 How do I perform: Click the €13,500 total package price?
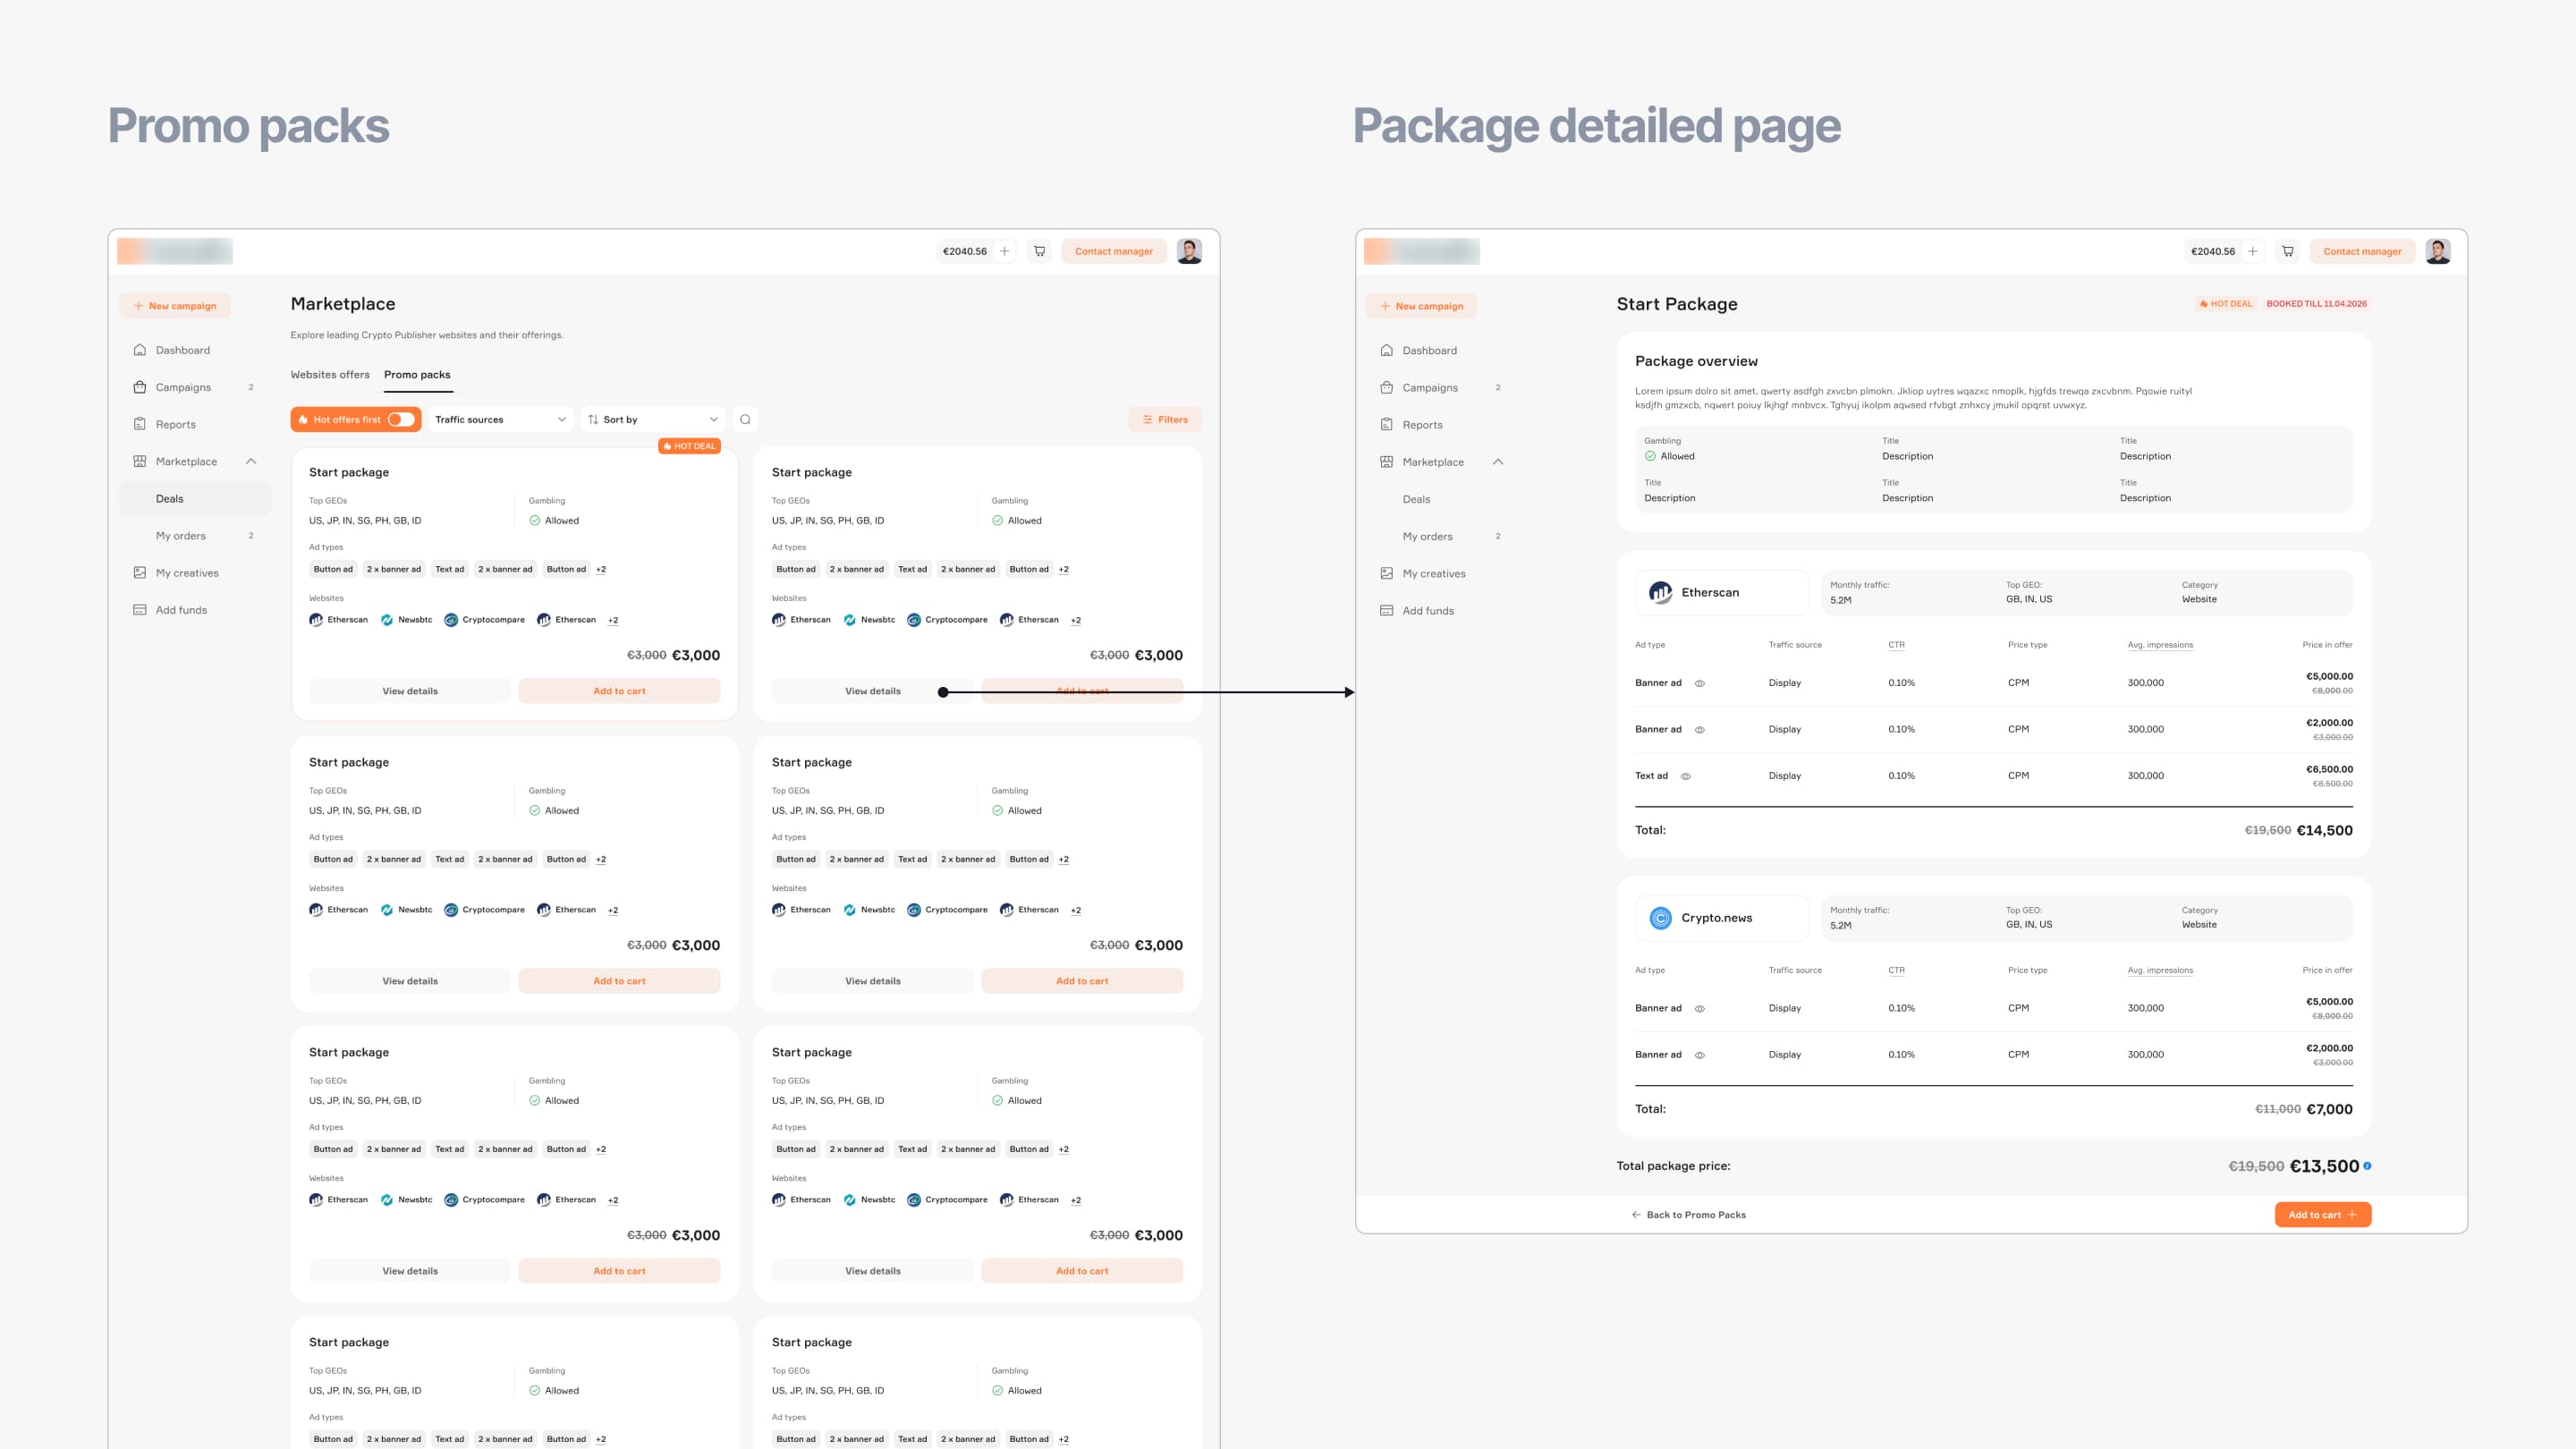tap(2324, 1166)
